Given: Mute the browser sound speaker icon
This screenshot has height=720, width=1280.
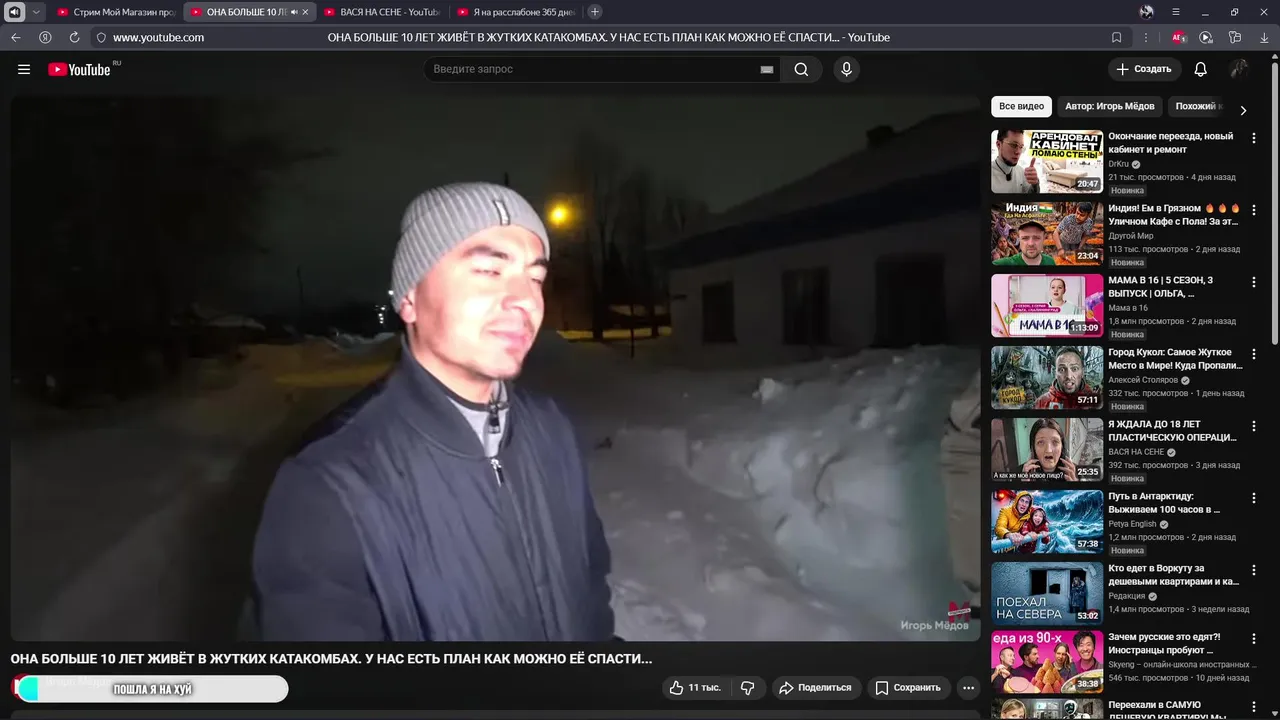Looking at the screenshot, I should click(x=15, y=12).
